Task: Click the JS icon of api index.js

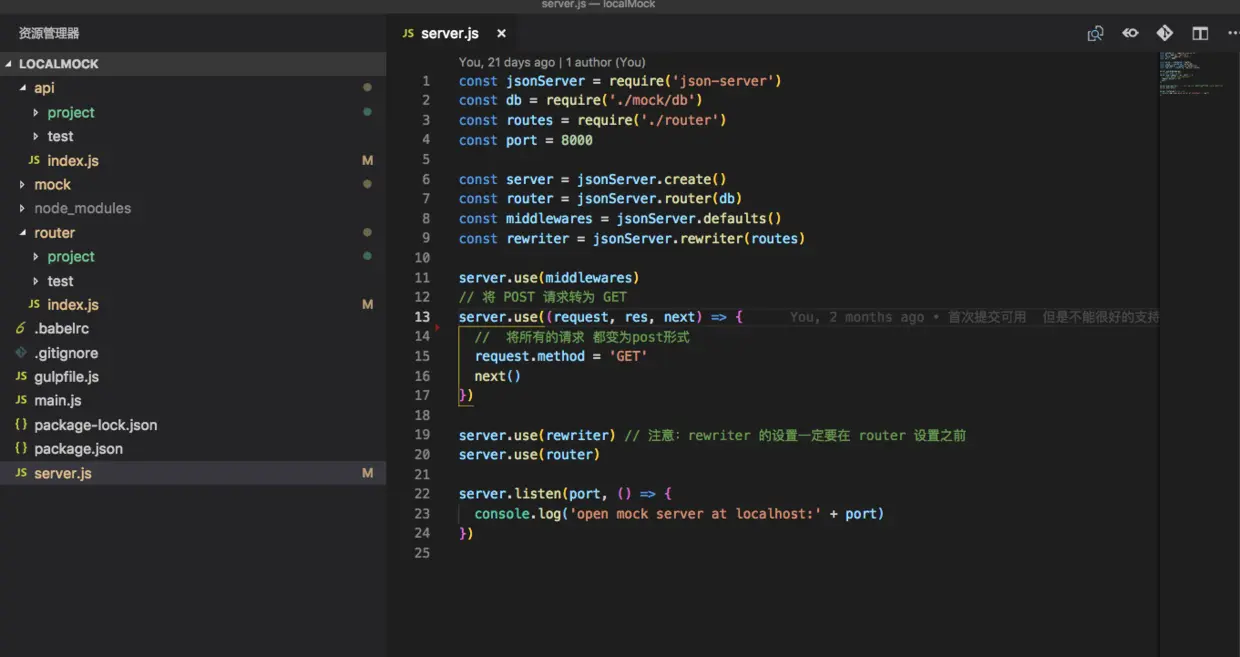Action: [34, 160]
